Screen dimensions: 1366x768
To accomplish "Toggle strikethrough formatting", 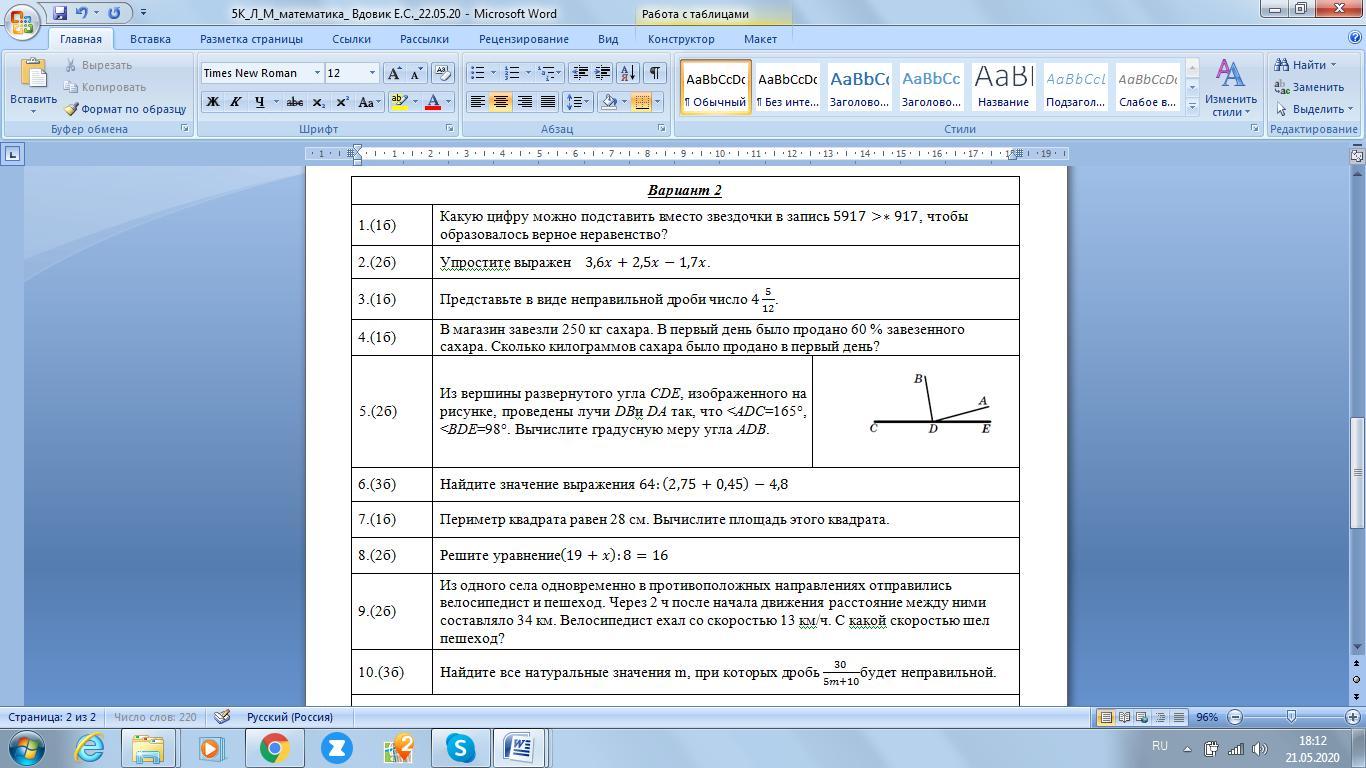I will pyautogui.click(x=294, y=102).
